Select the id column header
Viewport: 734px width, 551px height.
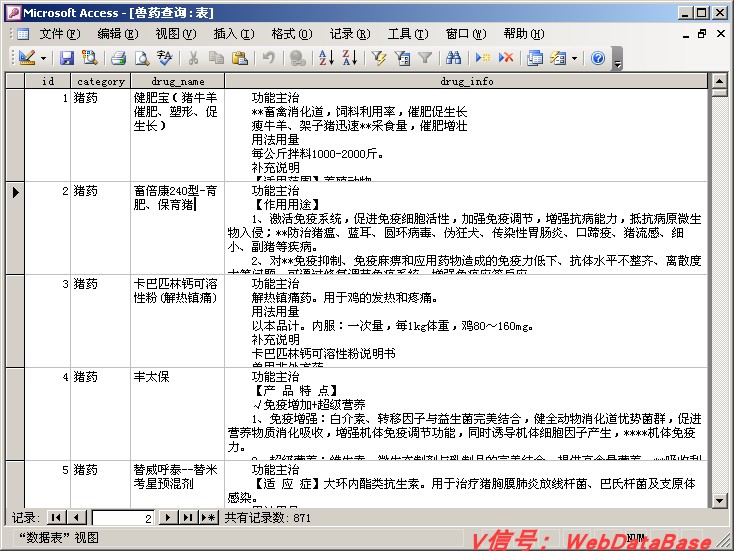pyautogui.click(x=48, y=81)
